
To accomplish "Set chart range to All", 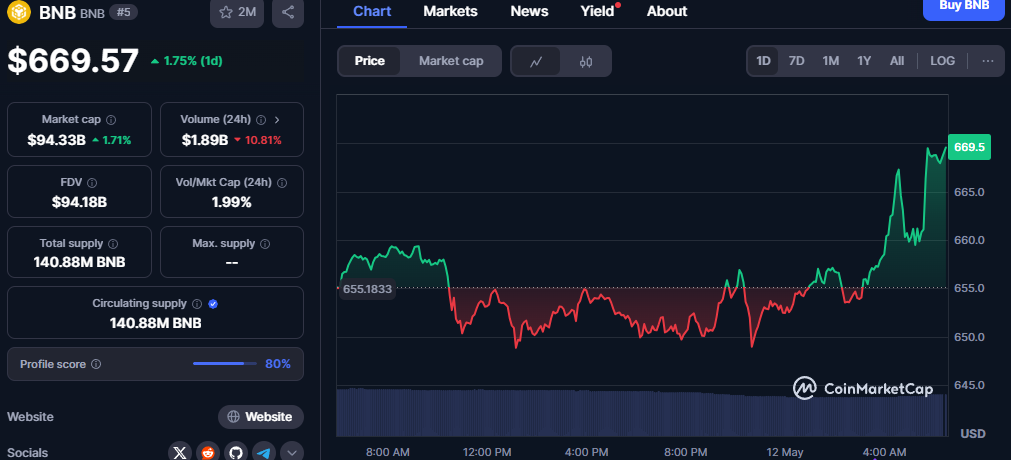I will coord(897,61).
